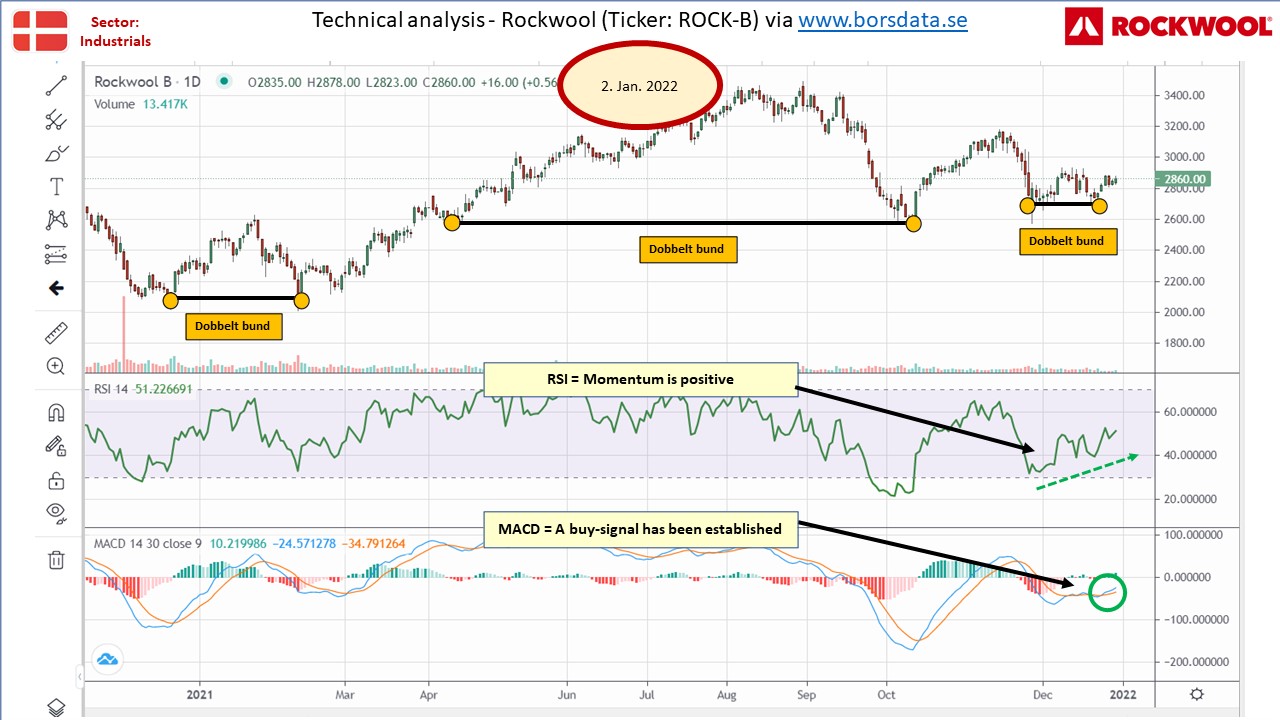Click the 2022 label on time axis
1280x720 pixels.
click(x=1121, y=693)
